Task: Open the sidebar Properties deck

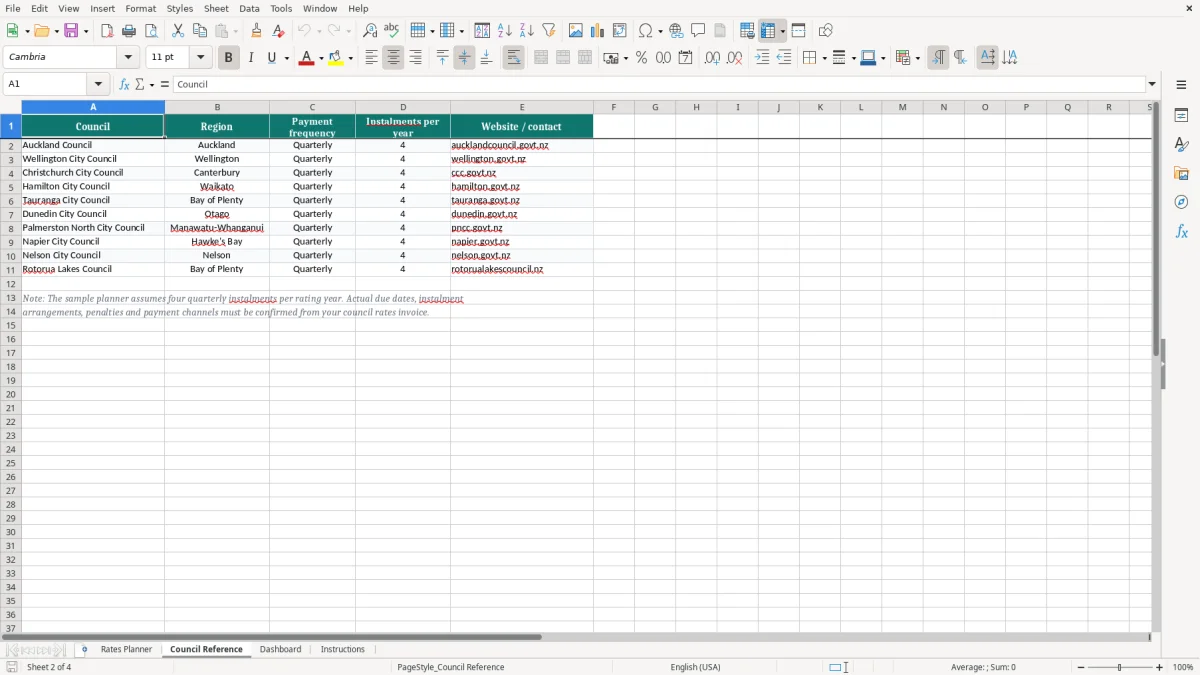Action: (1181, 115)
